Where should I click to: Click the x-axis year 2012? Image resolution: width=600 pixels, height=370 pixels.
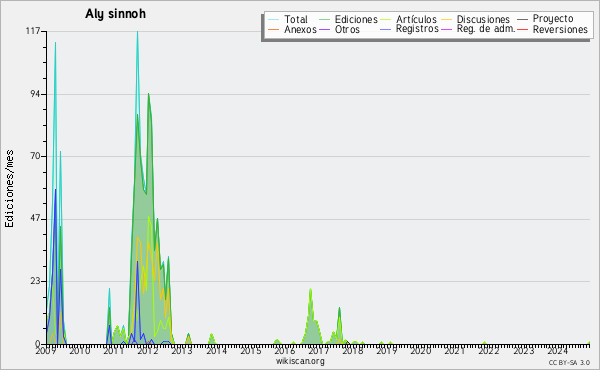[x=148, y=351]
